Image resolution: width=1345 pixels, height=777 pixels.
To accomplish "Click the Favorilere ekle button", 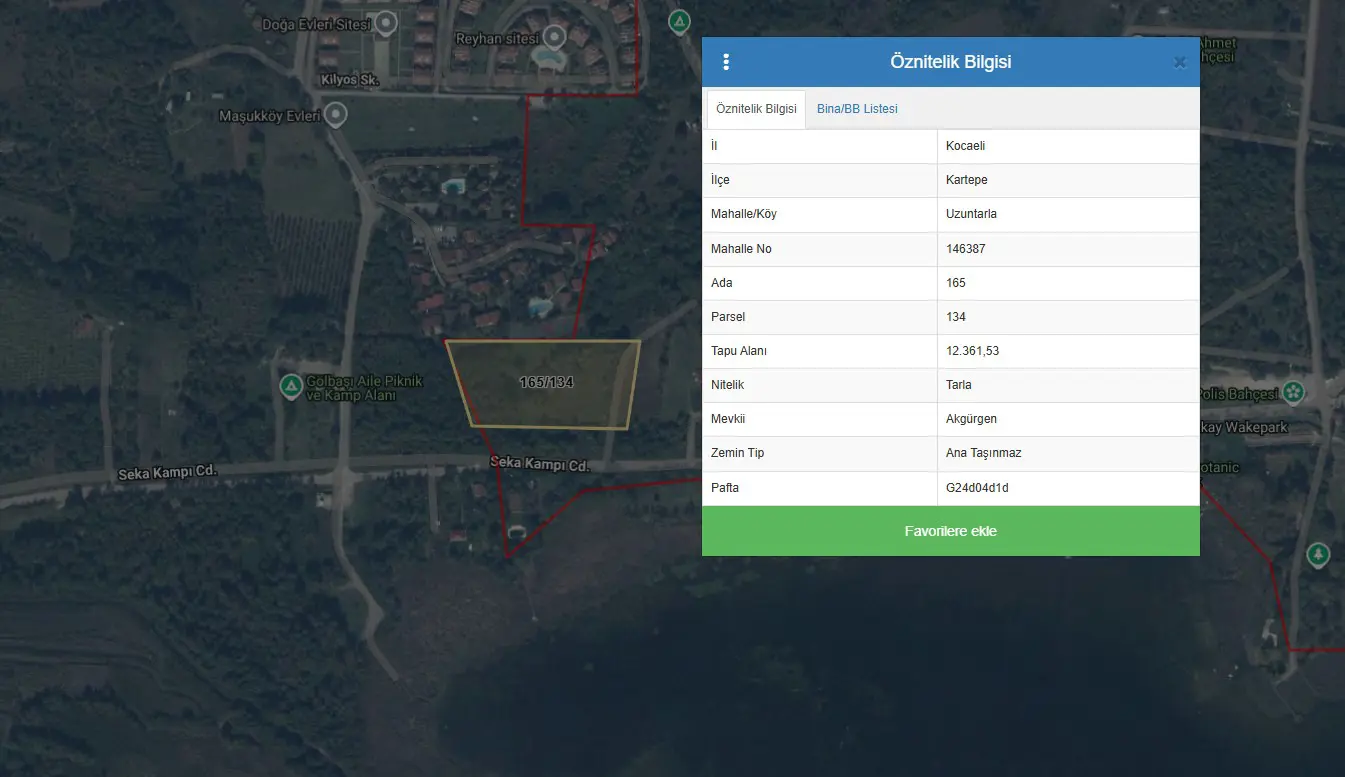I will point(951,531).
